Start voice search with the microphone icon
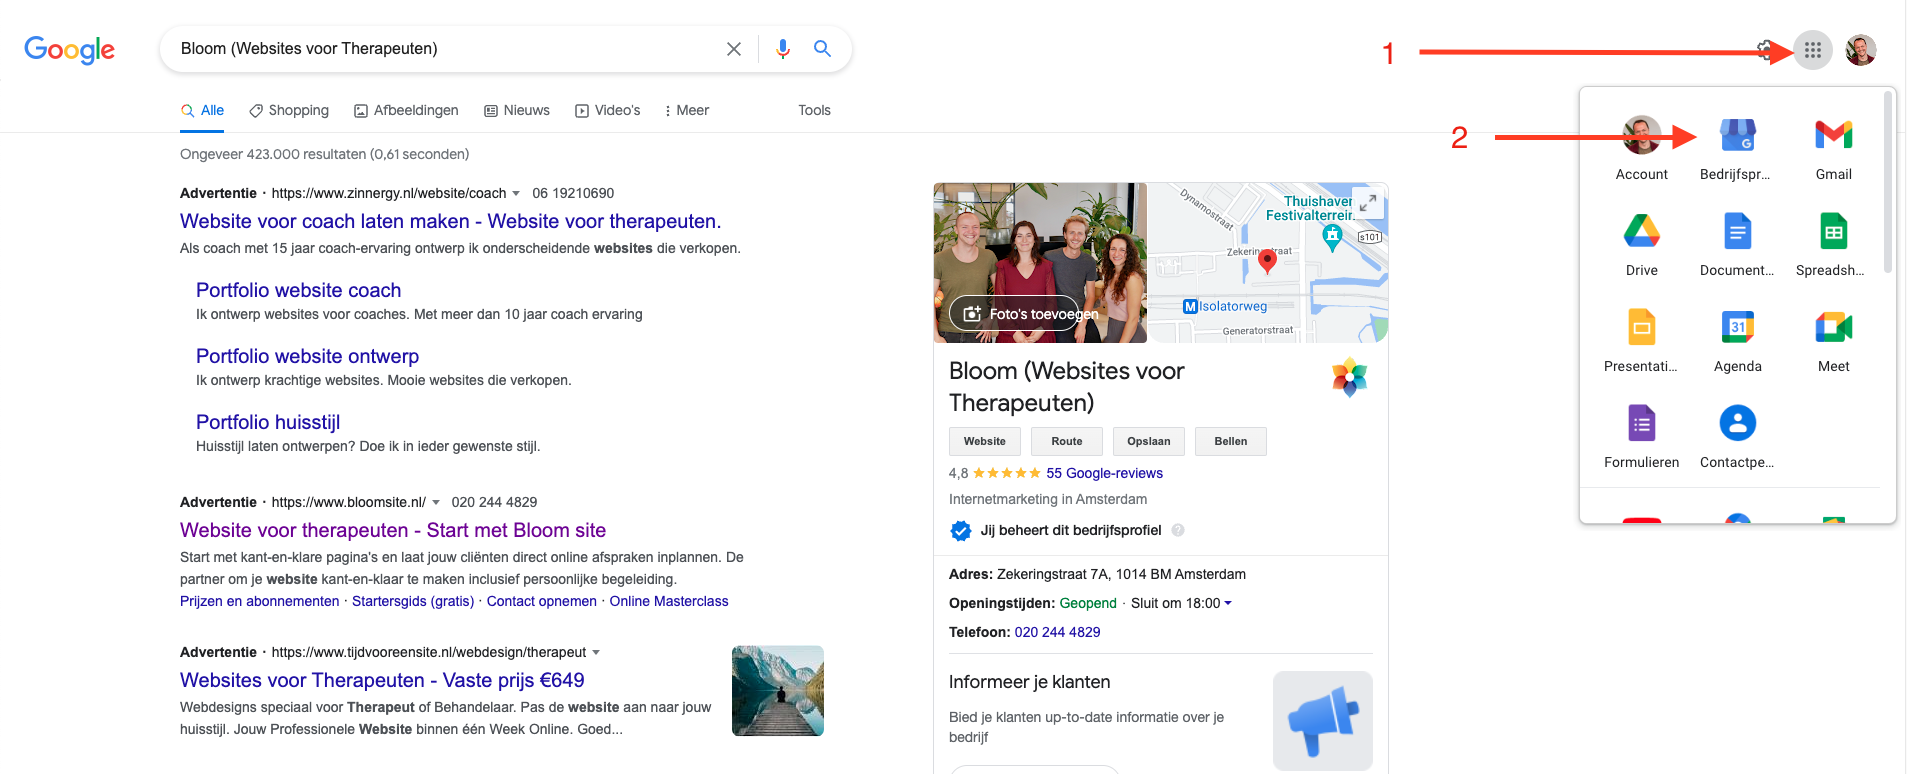This screenshot has width=1907, height=774. click(x=783, y=49)
